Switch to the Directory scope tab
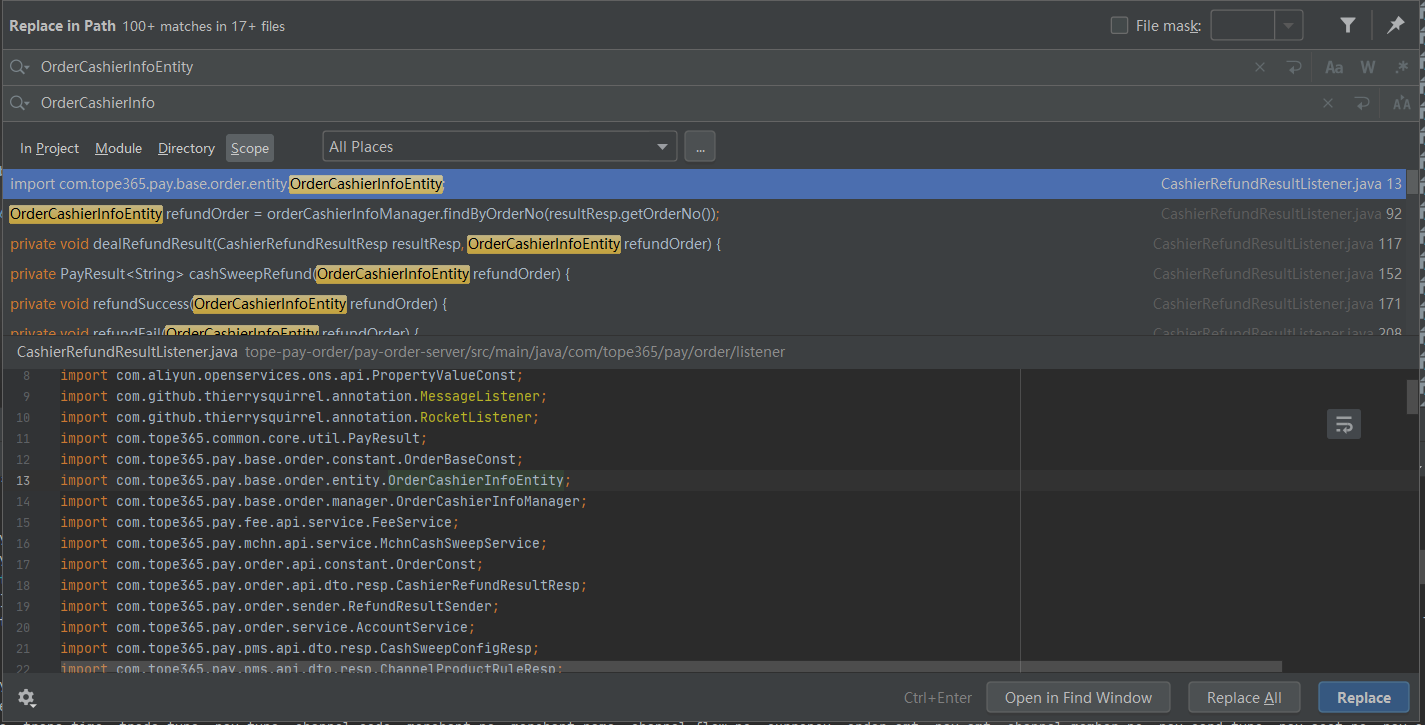This screenshot has width=1425, height=725. pyautogui.click(x=186, y=147)
